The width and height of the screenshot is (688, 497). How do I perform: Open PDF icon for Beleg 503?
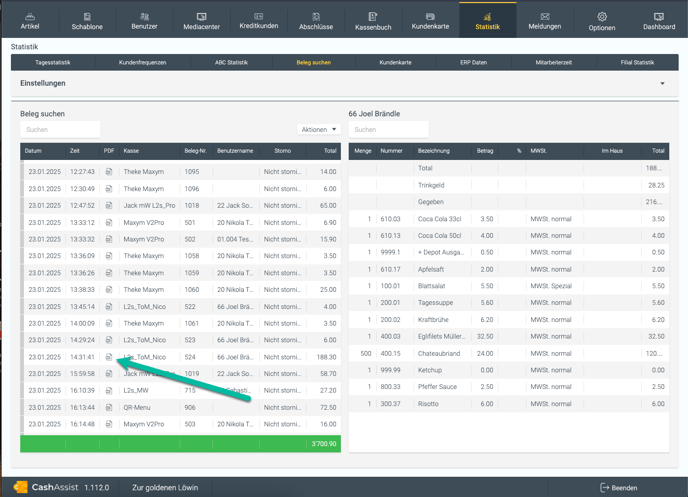[109, 424]
